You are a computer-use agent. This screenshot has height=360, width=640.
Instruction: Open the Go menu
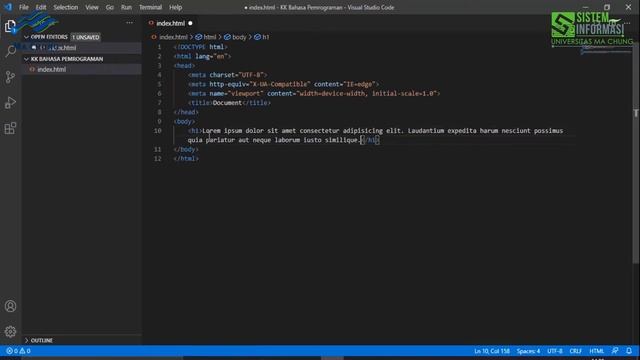110,7
